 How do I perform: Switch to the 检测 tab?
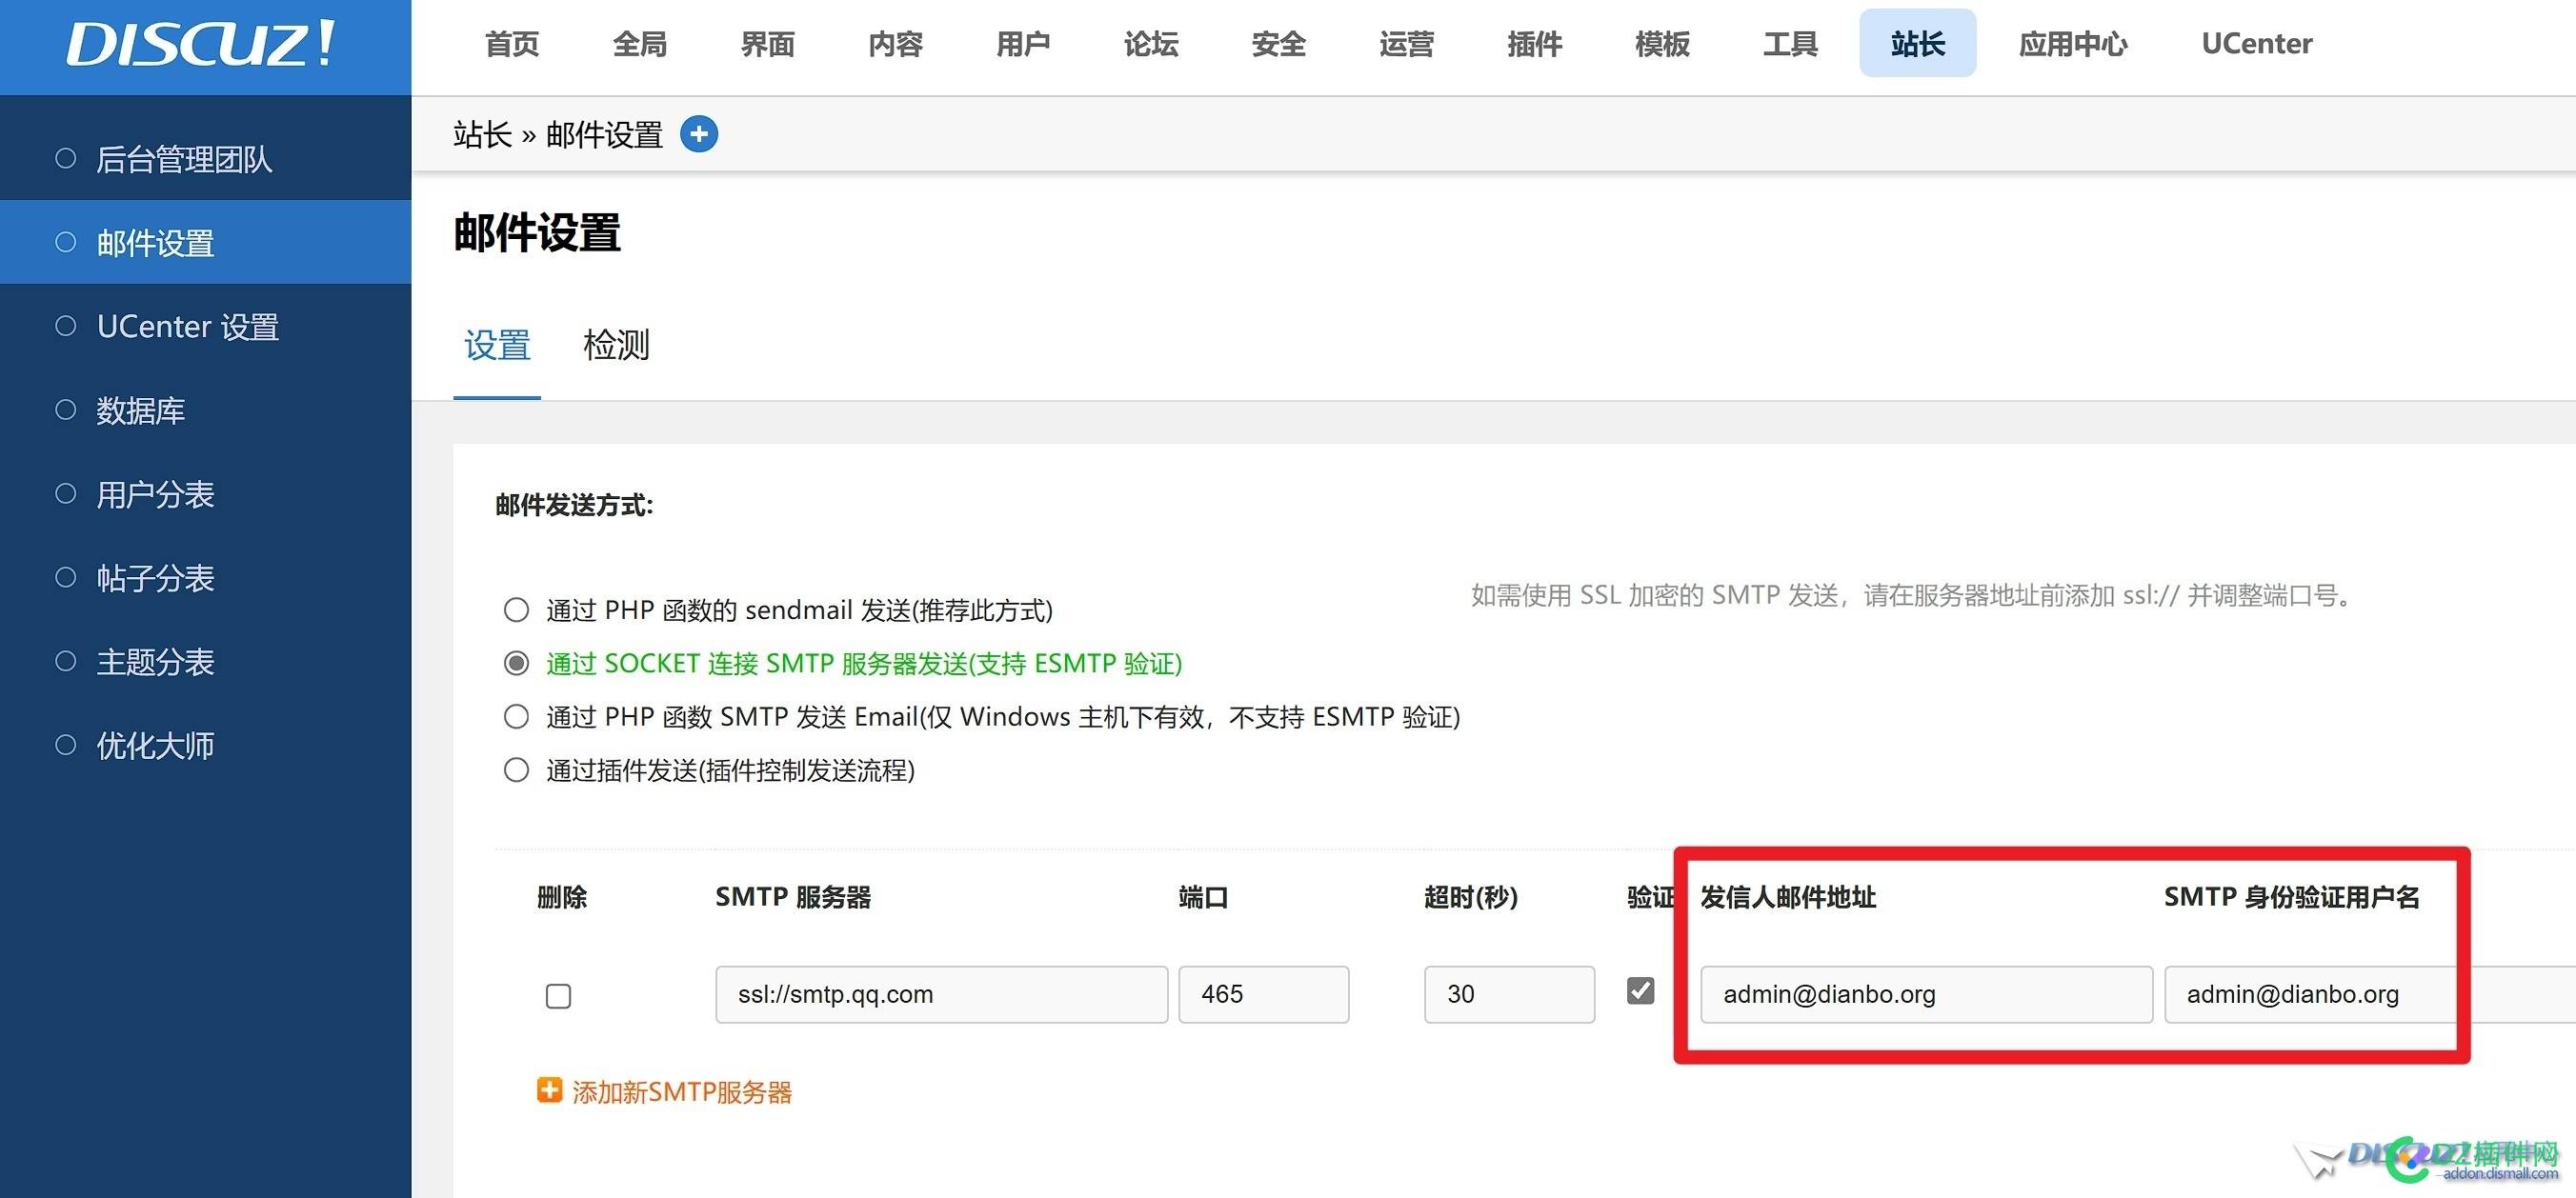[616, 345]
